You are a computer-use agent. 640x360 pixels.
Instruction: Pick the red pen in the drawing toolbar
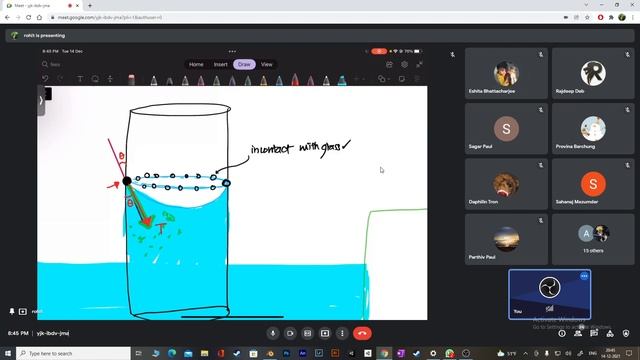(295, 79)
